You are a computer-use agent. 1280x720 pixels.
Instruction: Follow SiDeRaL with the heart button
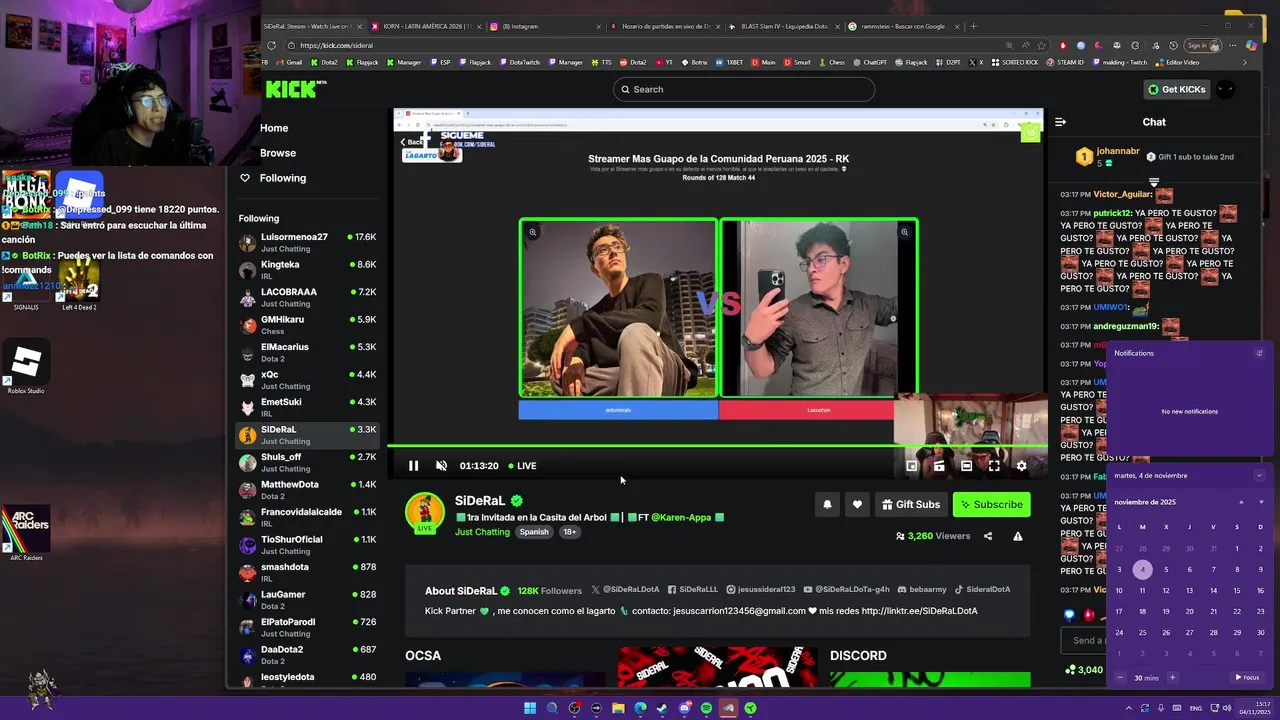click(x=857, y=505)
